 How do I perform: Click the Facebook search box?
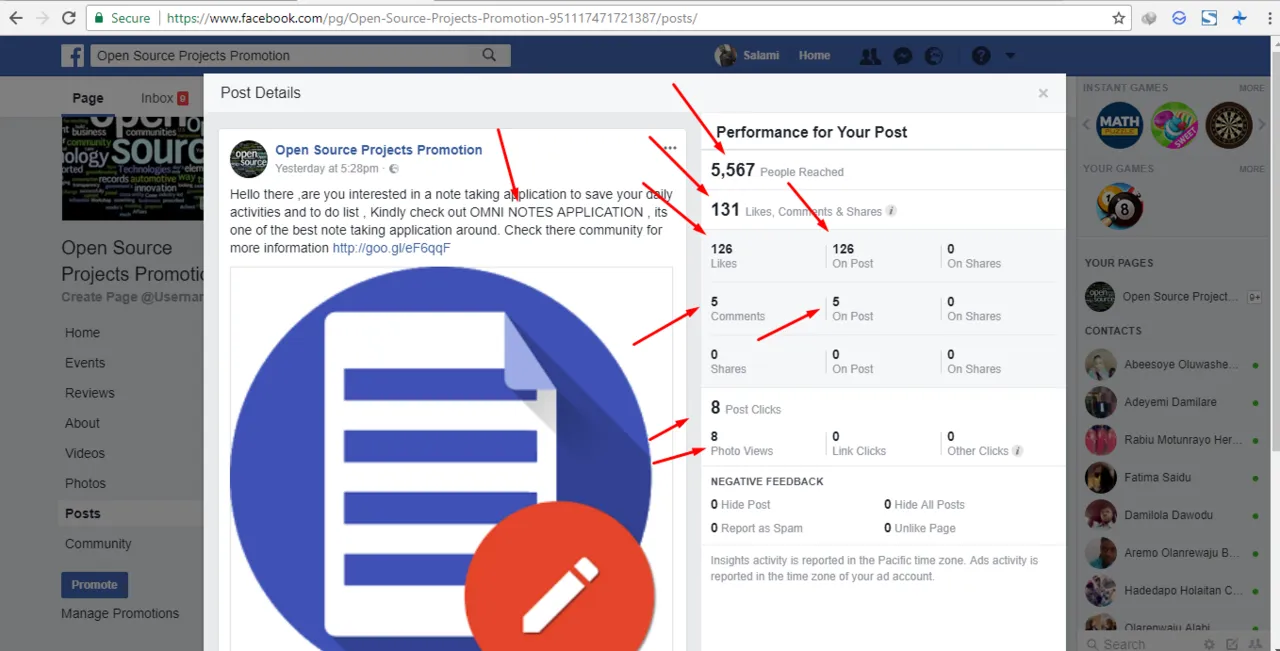281,56
